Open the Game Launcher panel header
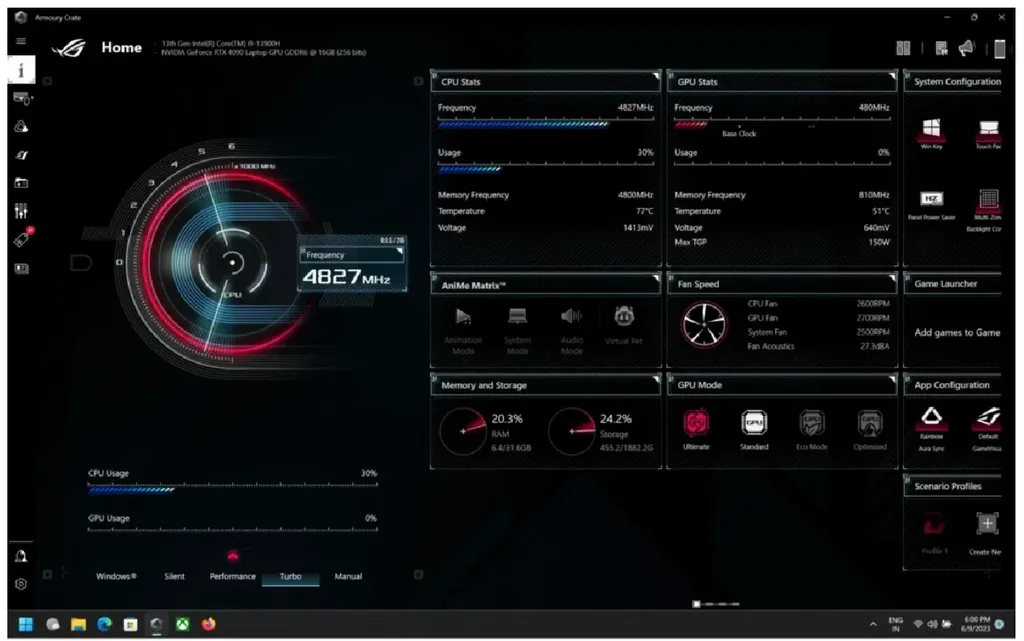The width and height of the screenshot is (1024, 641). pyautogui.click(x=953, y=284)
